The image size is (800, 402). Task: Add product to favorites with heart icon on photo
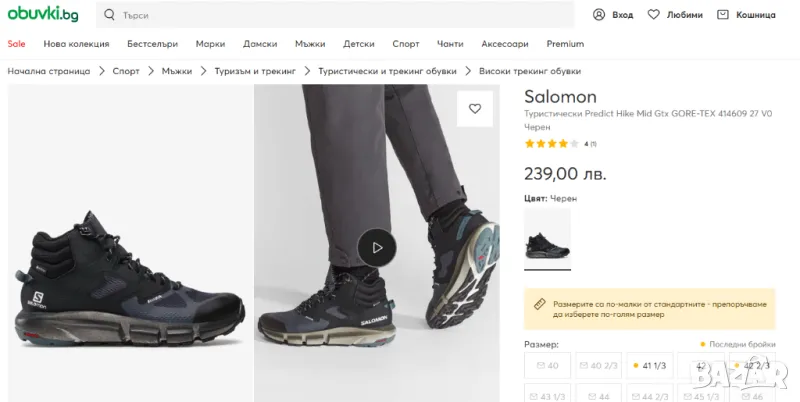(475, 109)
